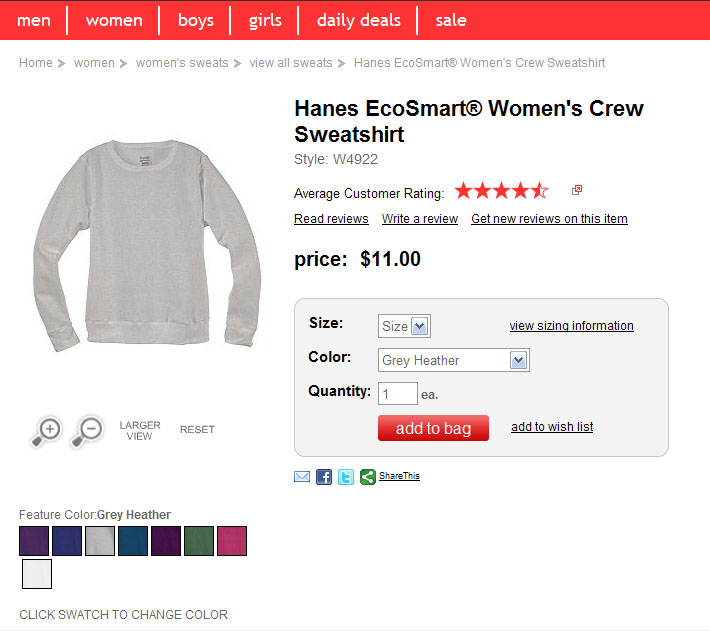Image resolution: width=710 pixels, height=631 pixels.
Task: Zoom out with the minus magnifier icon
Action: [x=87, y=431]
